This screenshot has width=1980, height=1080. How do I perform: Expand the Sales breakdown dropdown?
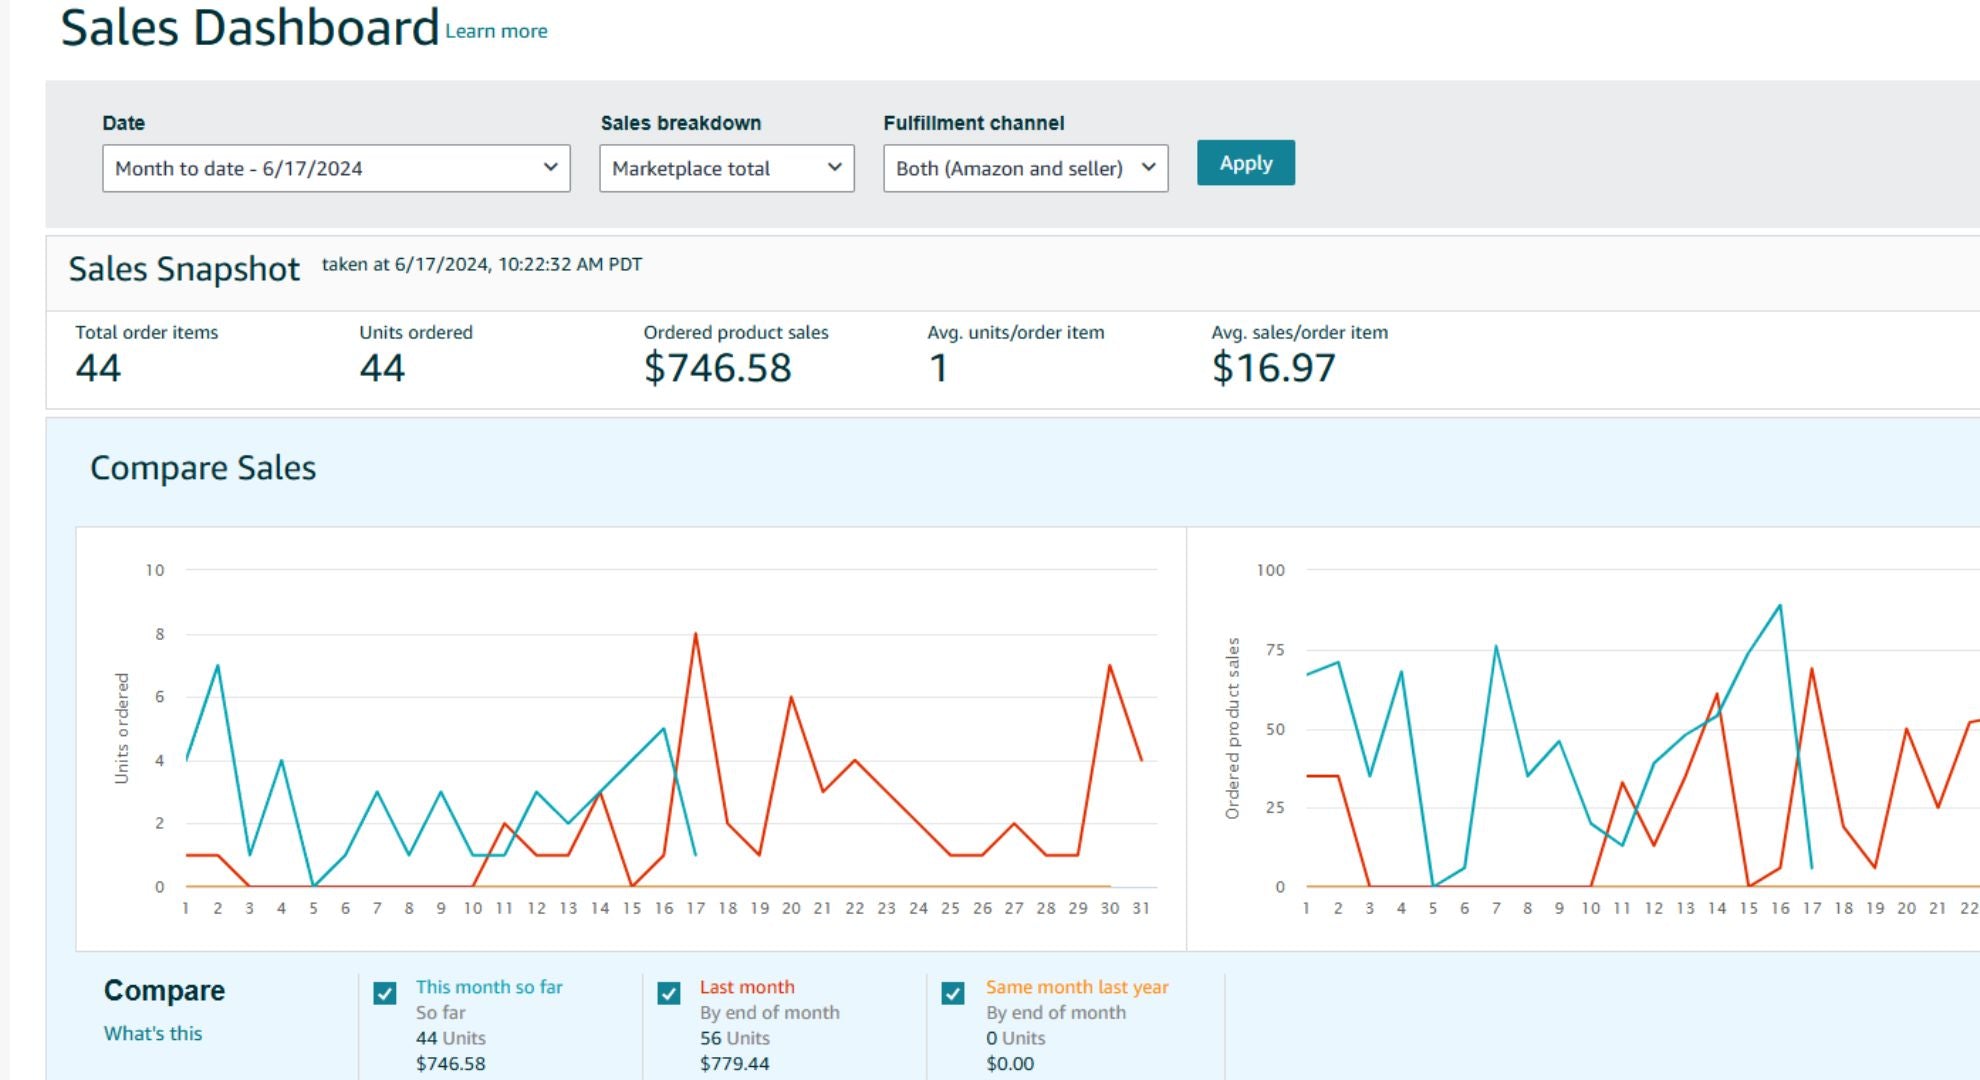[726, 168]
